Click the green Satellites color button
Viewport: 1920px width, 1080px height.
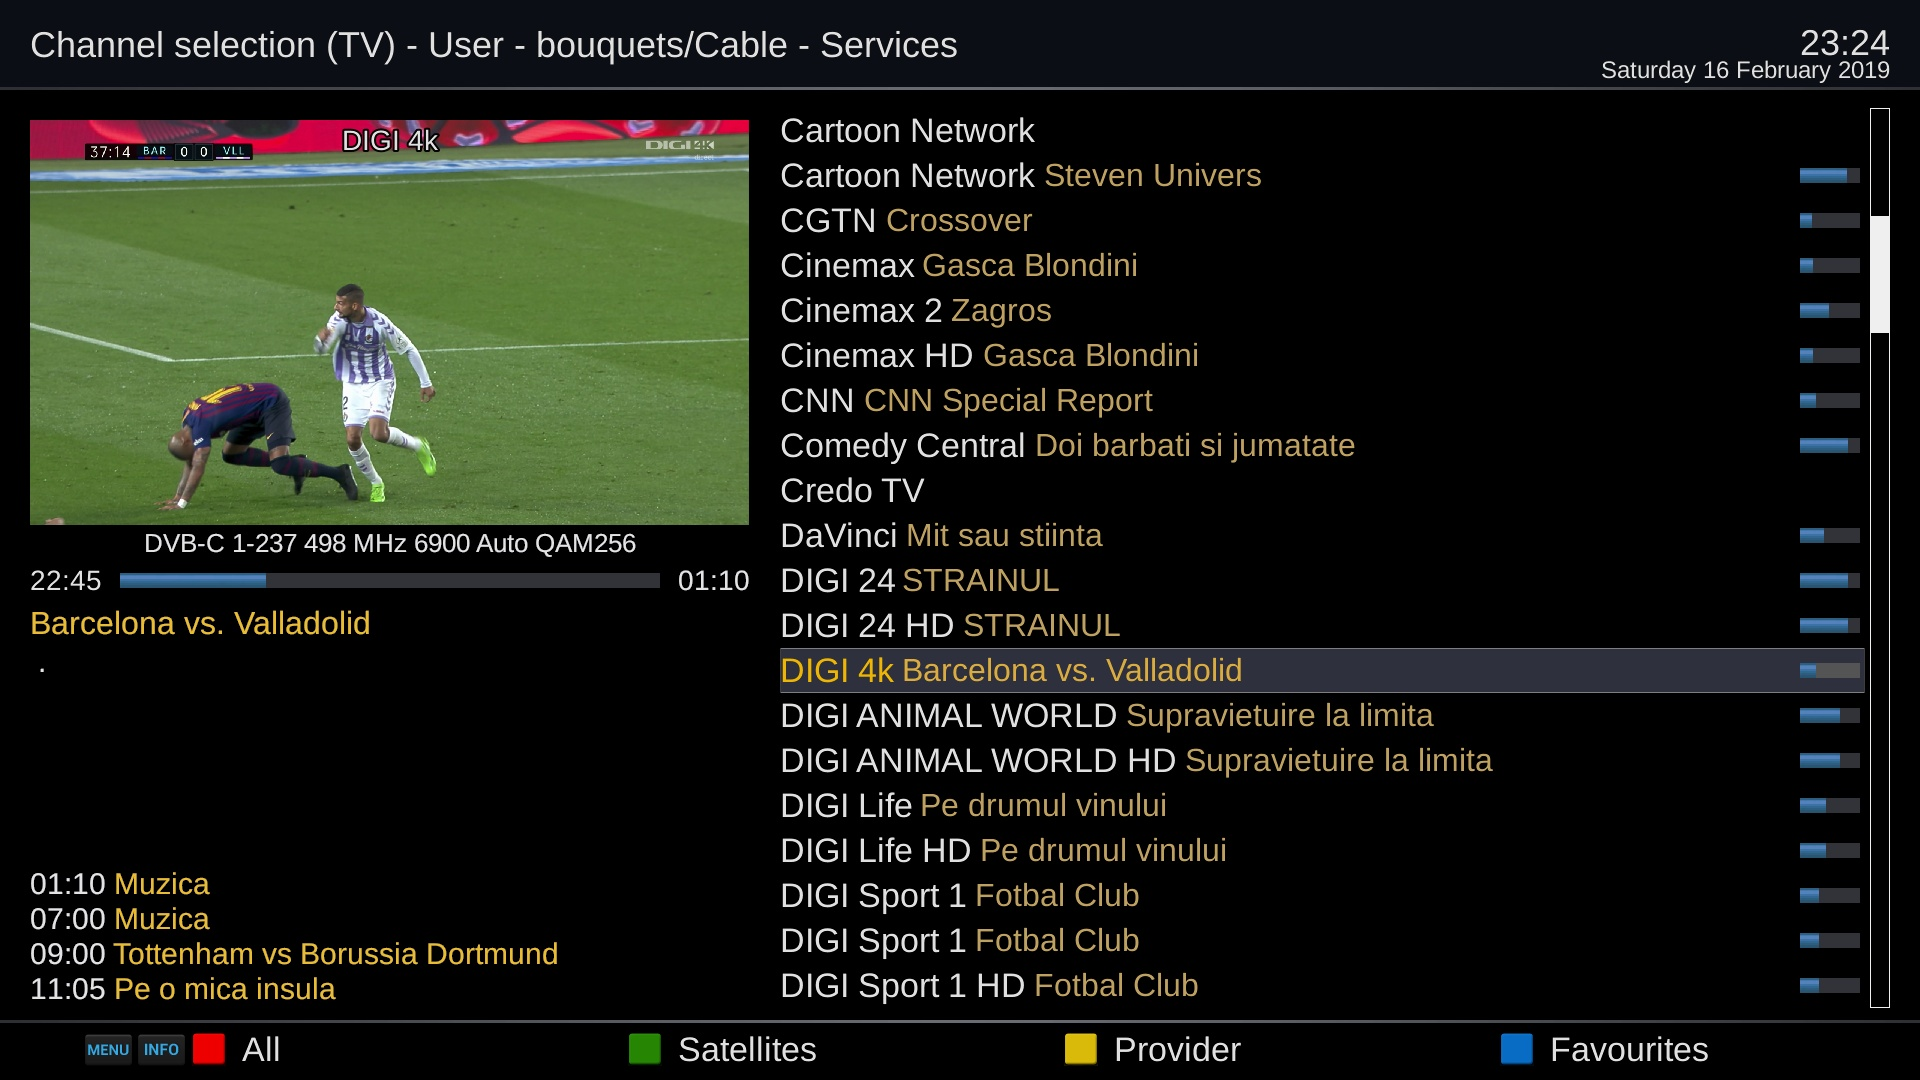coord(645,1049)
